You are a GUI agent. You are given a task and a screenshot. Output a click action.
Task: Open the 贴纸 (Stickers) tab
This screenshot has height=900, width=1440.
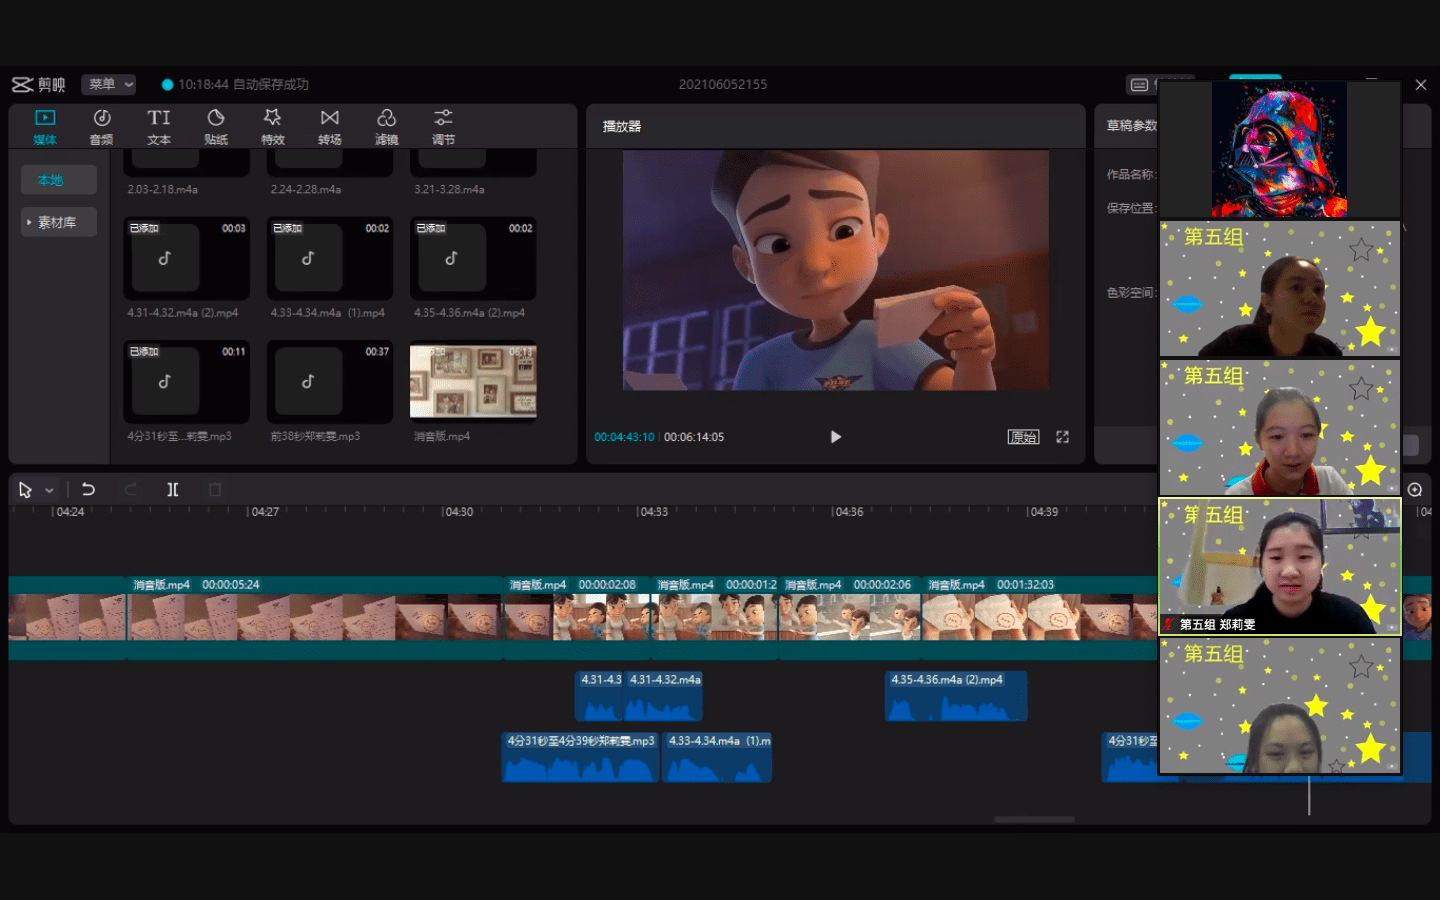tap(216, 127)
